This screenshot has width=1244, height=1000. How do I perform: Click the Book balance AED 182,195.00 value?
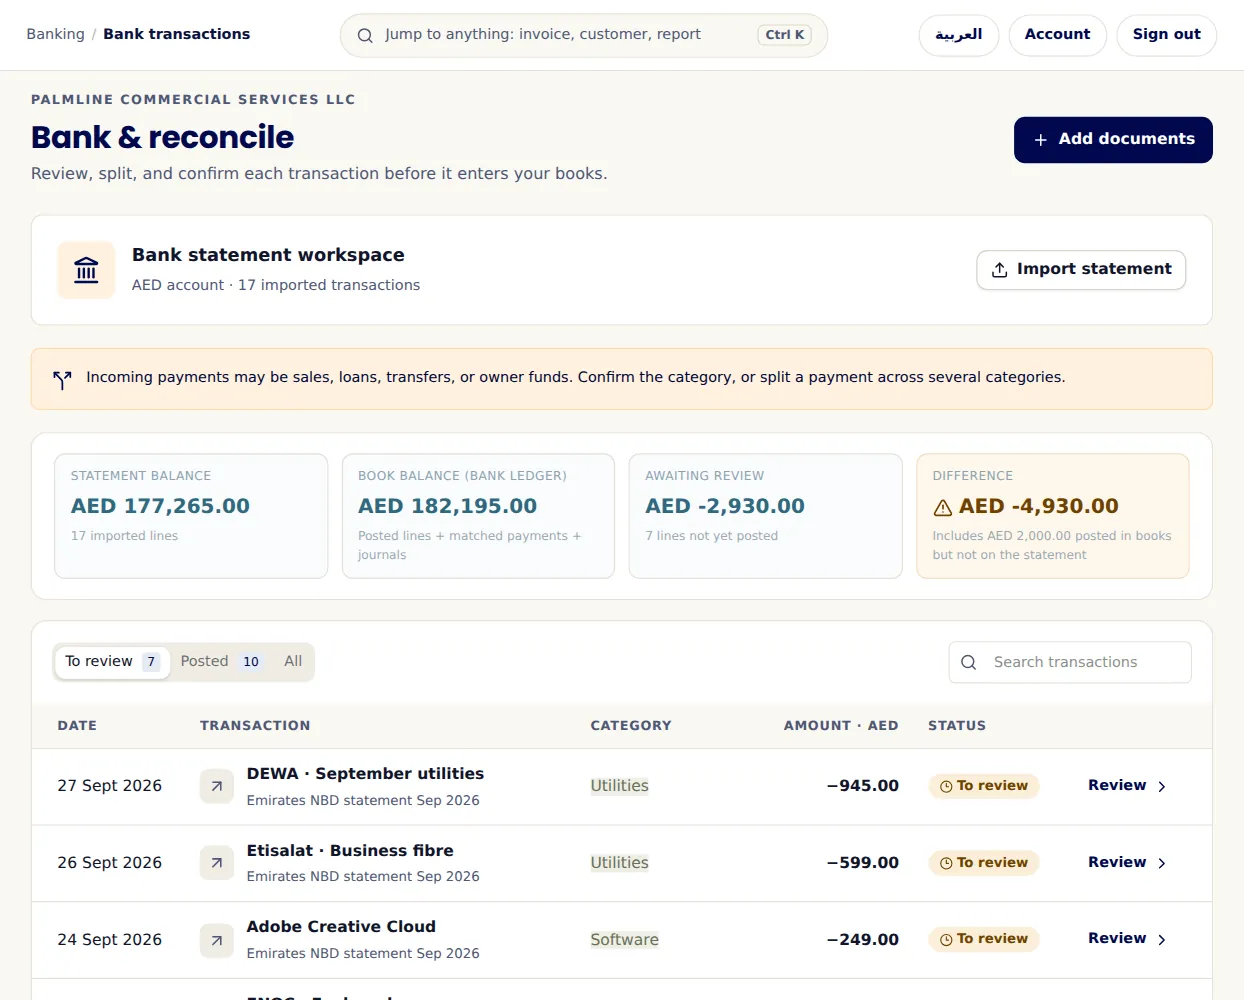point(447,507)
